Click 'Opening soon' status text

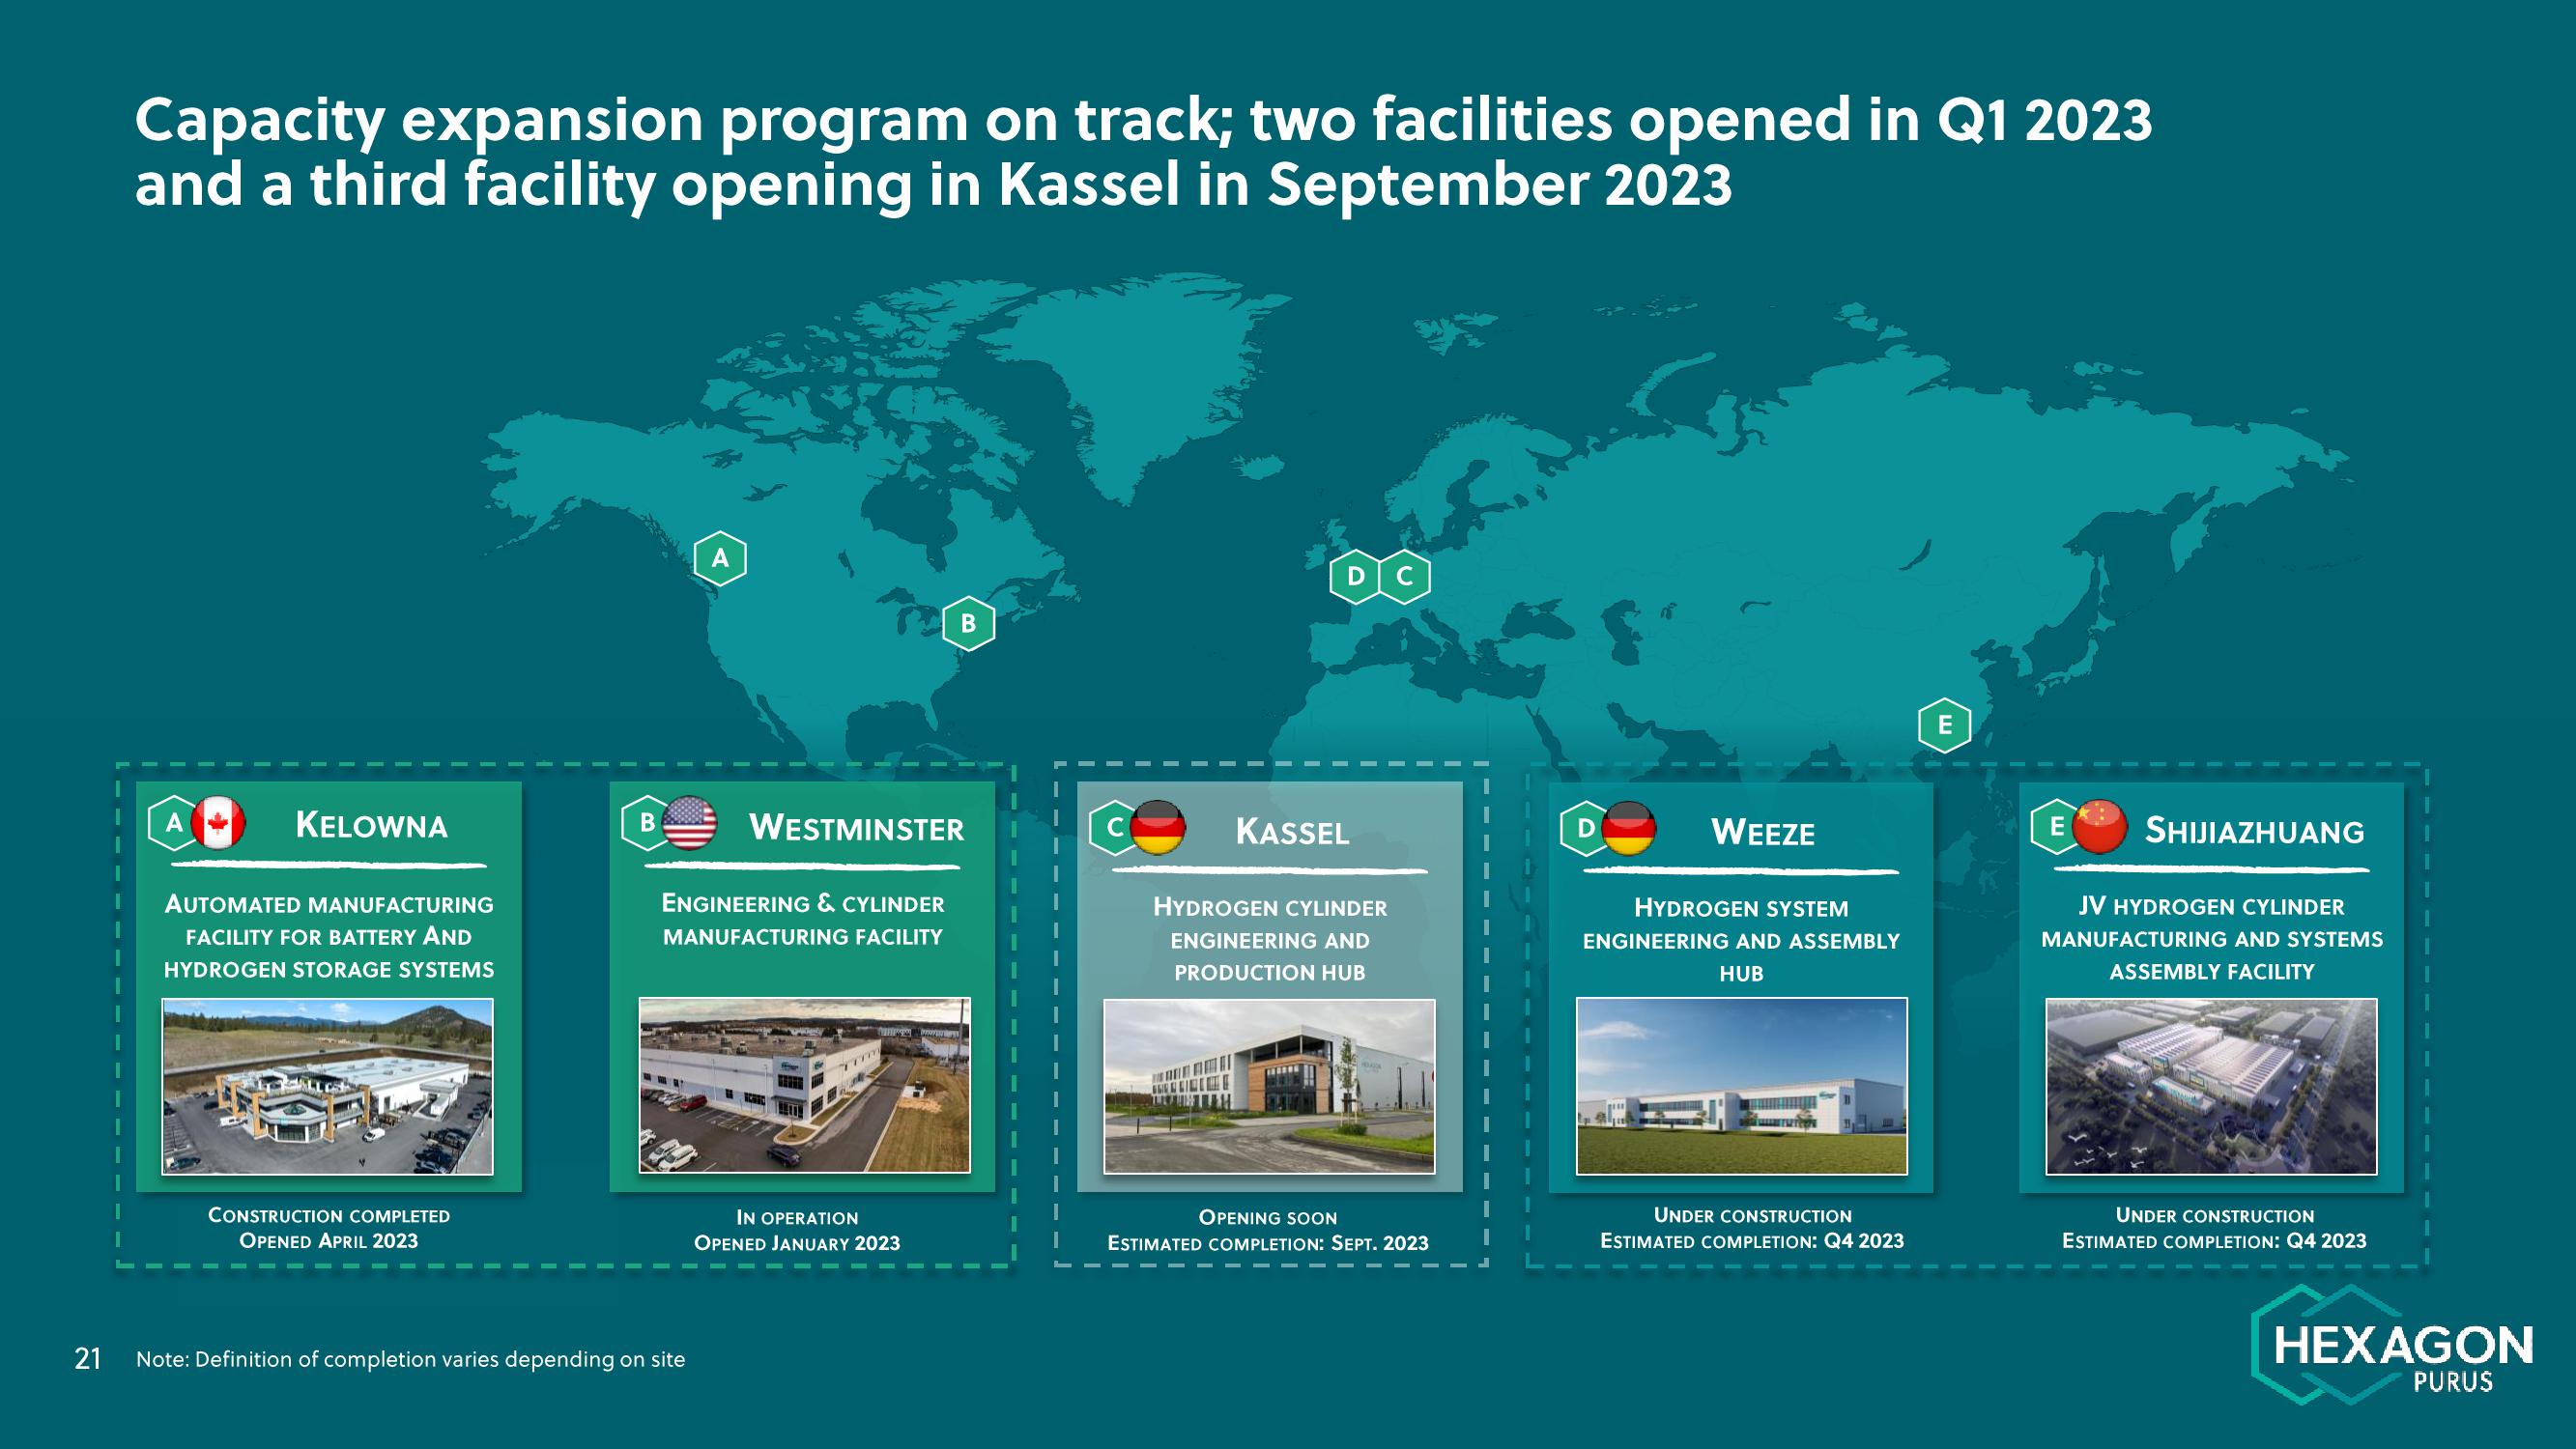pyautogui.click(x=1268, y=1218)
